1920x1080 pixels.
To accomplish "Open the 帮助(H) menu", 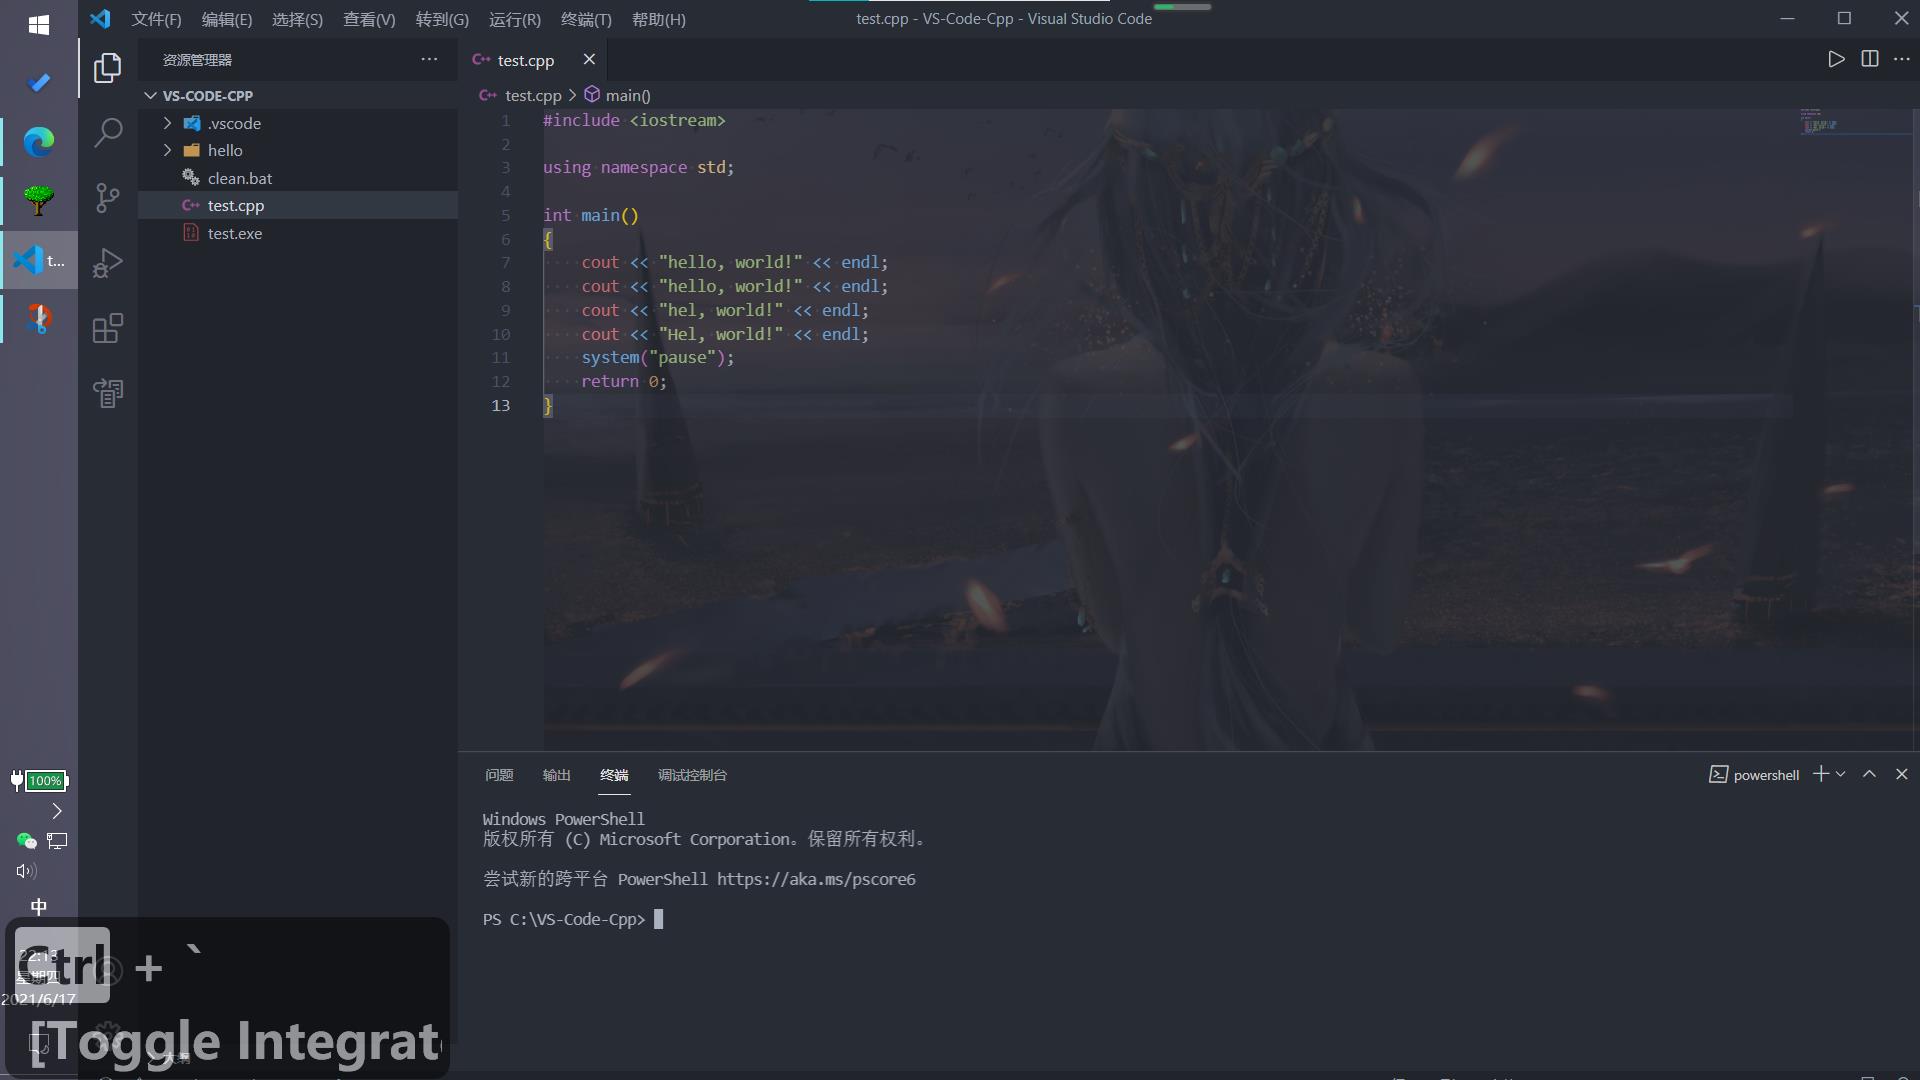I will [x=658, y=19].
